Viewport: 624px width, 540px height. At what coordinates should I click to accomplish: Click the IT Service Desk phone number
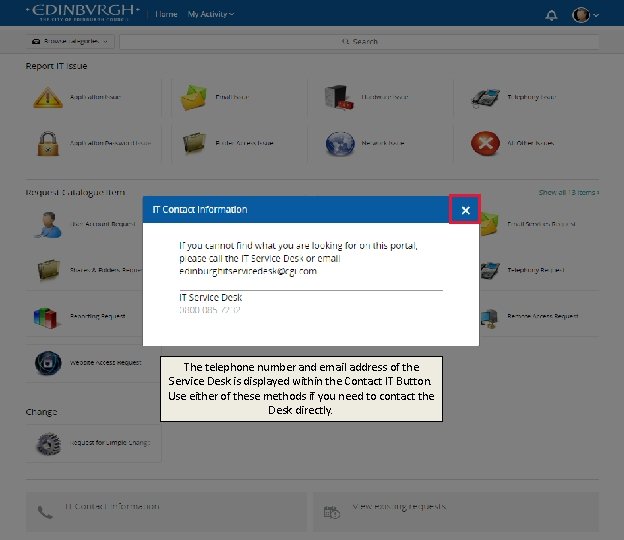pos(210,310)
